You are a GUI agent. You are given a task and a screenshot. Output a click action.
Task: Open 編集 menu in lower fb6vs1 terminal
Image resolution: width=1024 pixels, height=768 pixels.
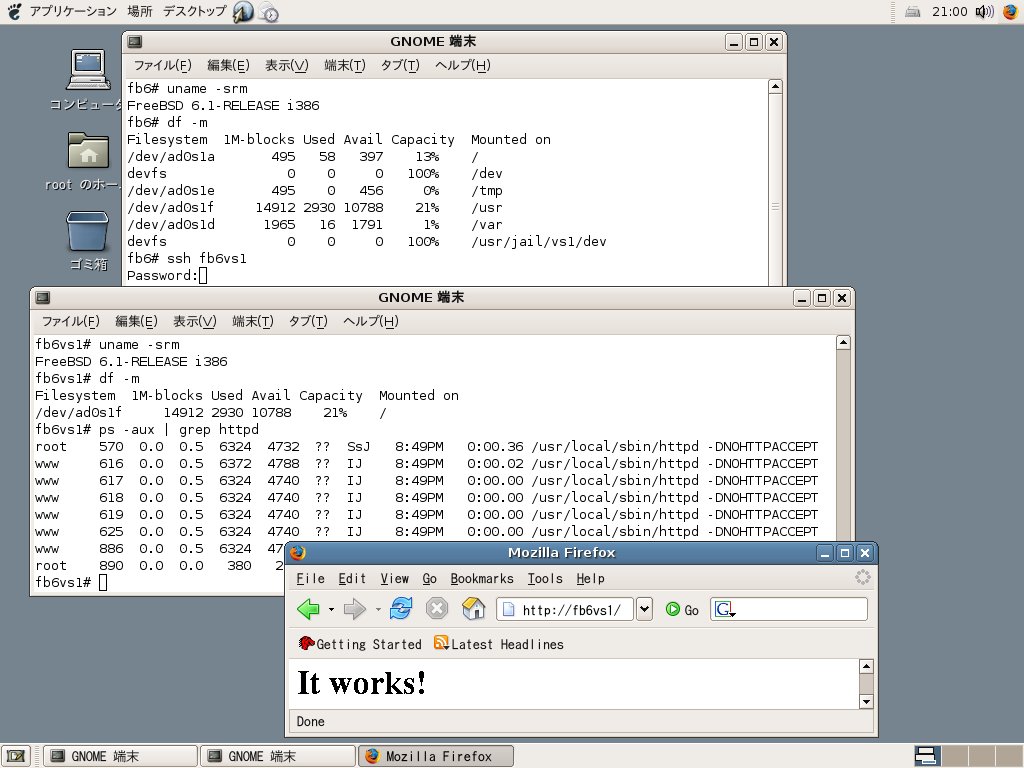[136, 321]
